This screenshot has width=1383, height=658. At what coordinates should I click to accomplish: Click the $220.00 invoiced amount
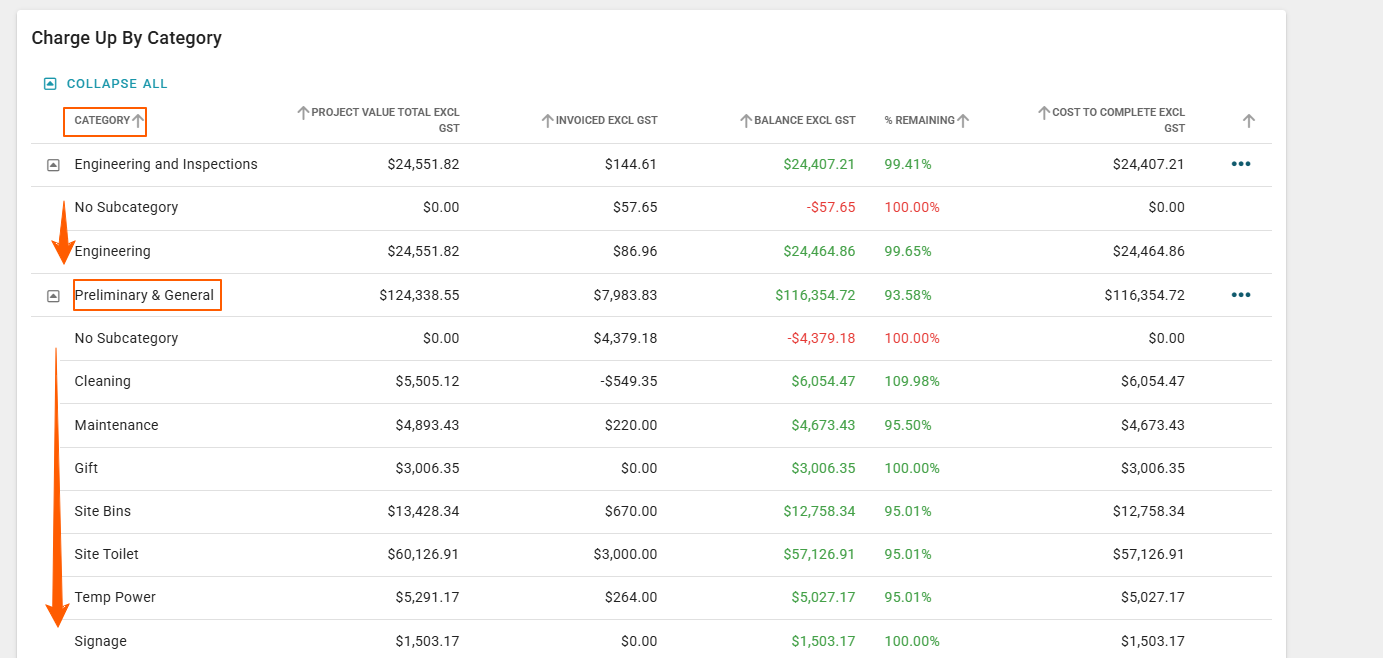point(631,425)
